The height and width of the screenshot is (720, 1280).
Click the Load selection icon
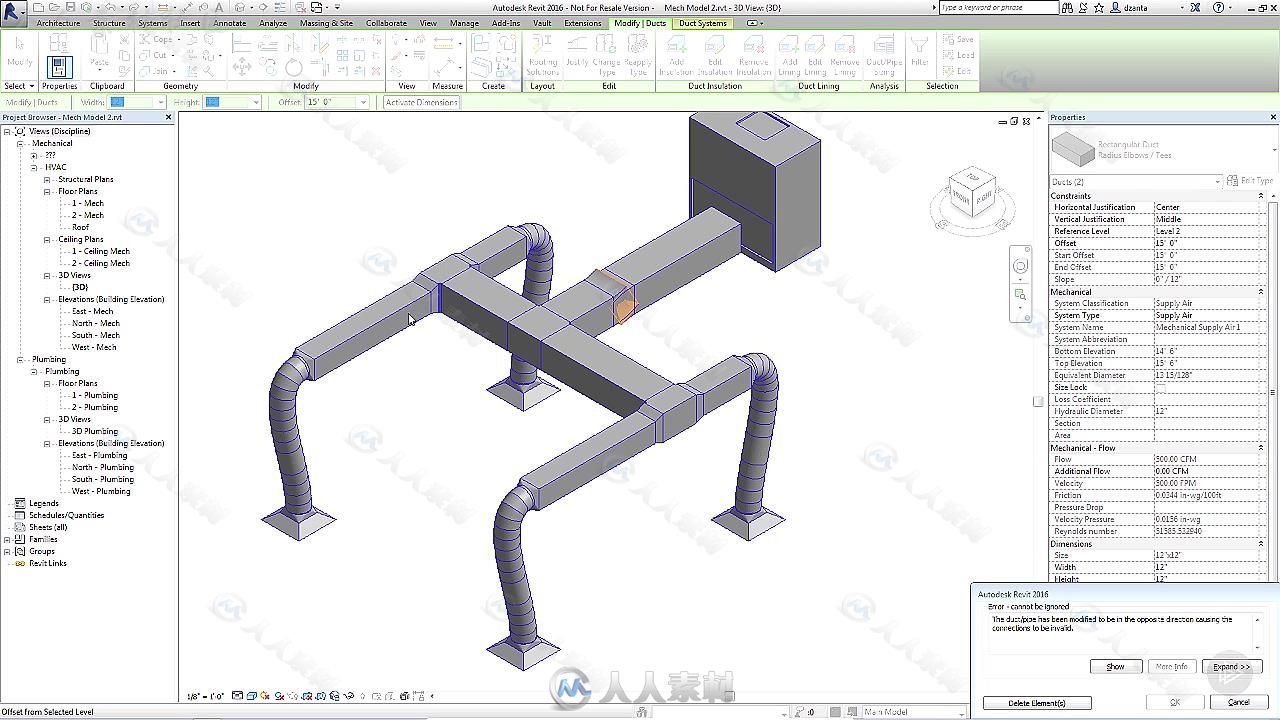pyautogui.click(x=958, y=55)
